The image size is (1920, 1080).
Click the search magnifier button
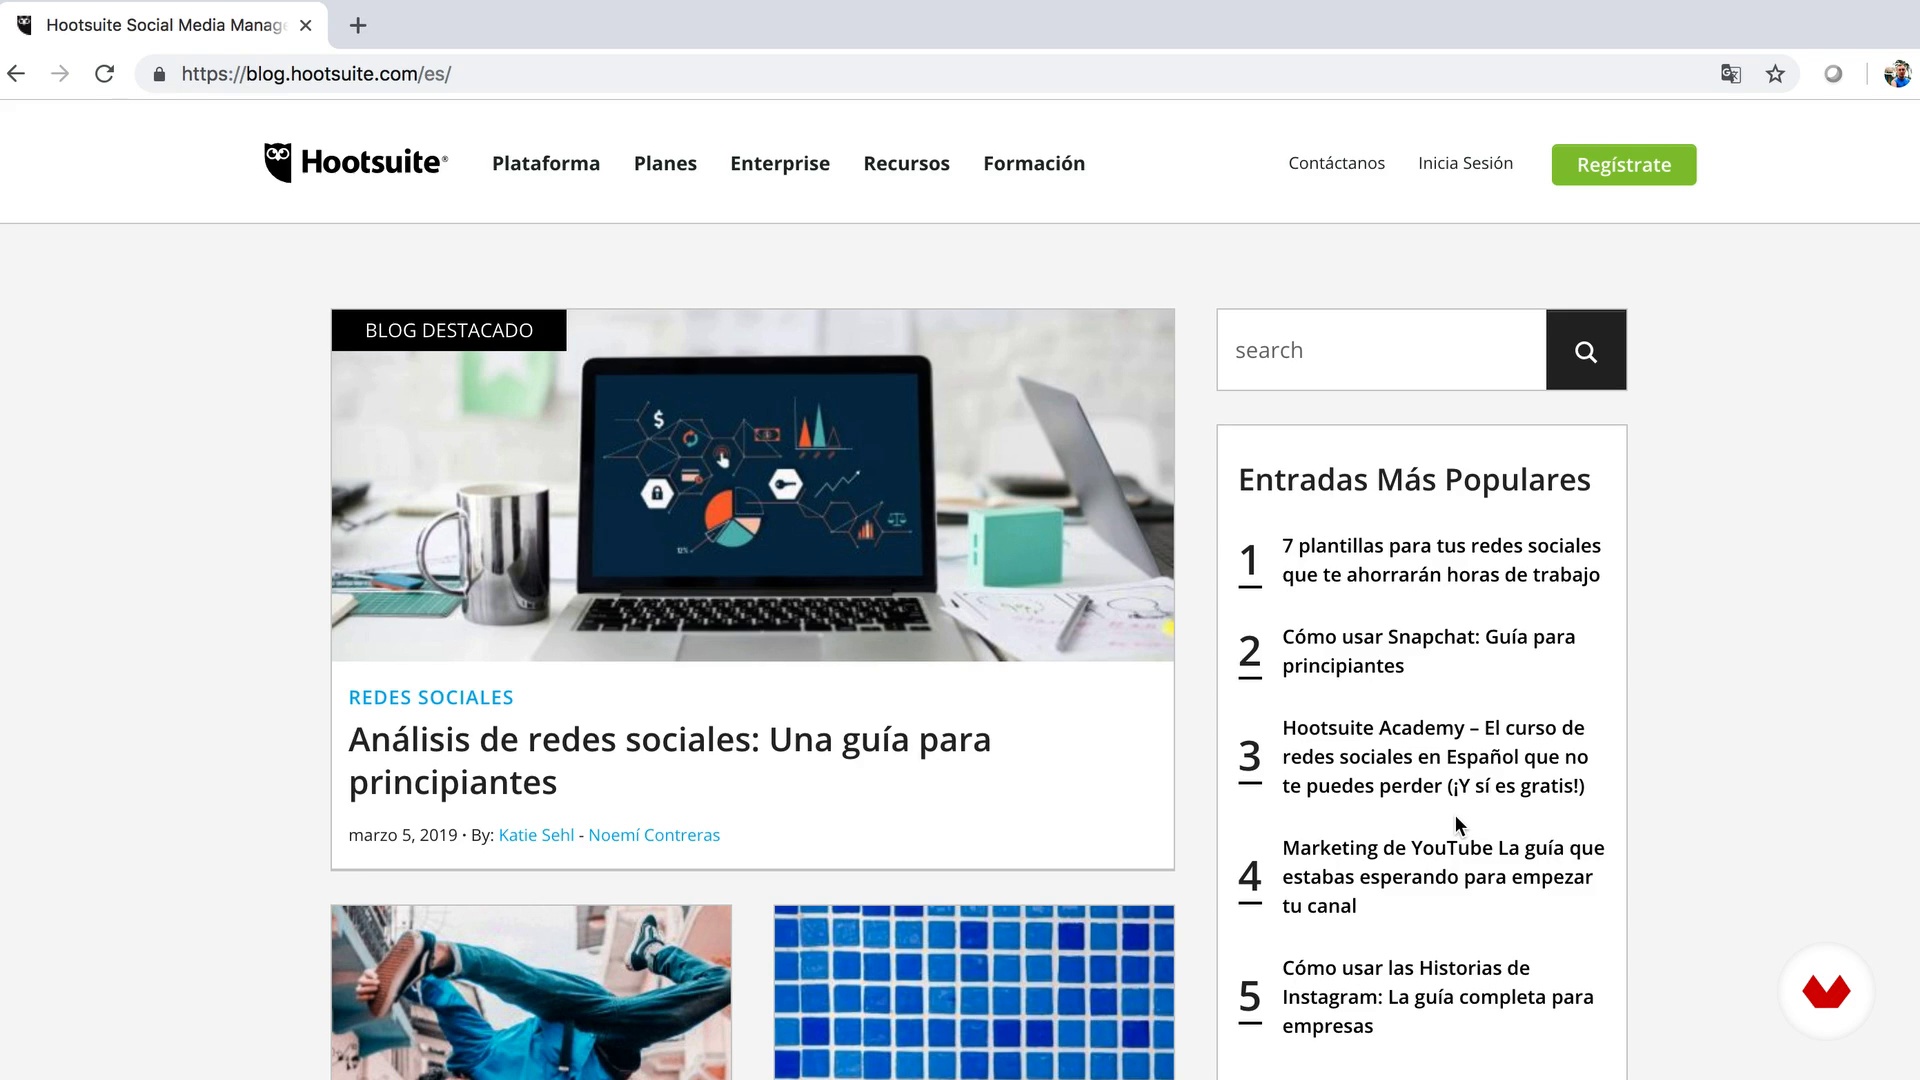point(1586,350)
